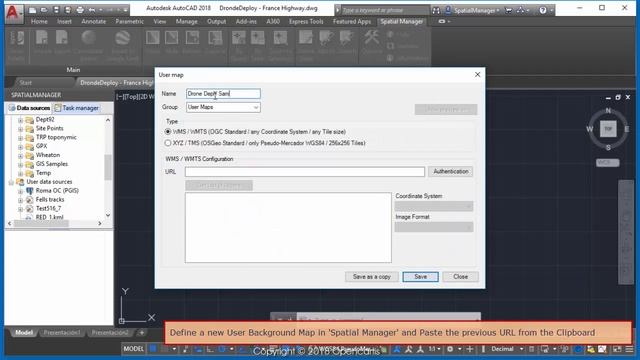Collapse the User data sources tree node
640x360 pixels.
pyautogui.click(x=11, y=182)
